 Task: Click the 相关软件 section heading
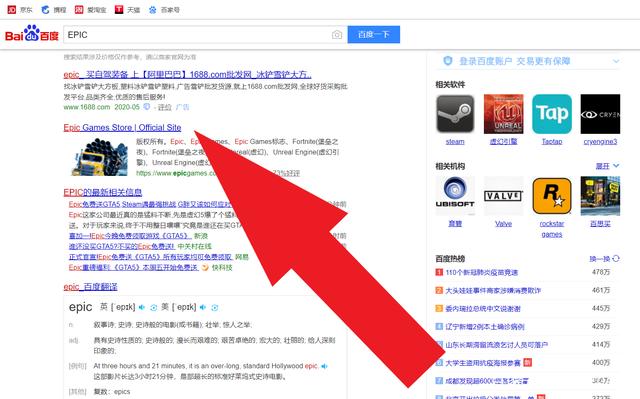click(x=450, y=85)
